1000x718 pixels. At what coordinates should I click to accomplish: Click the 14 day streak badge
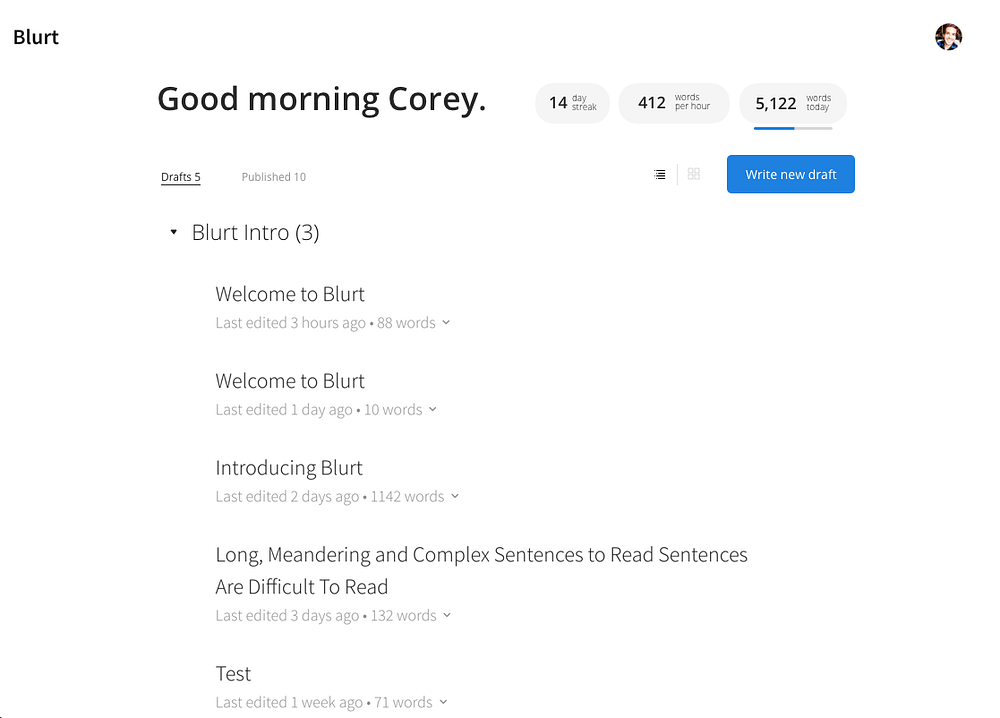coord(572,103)
